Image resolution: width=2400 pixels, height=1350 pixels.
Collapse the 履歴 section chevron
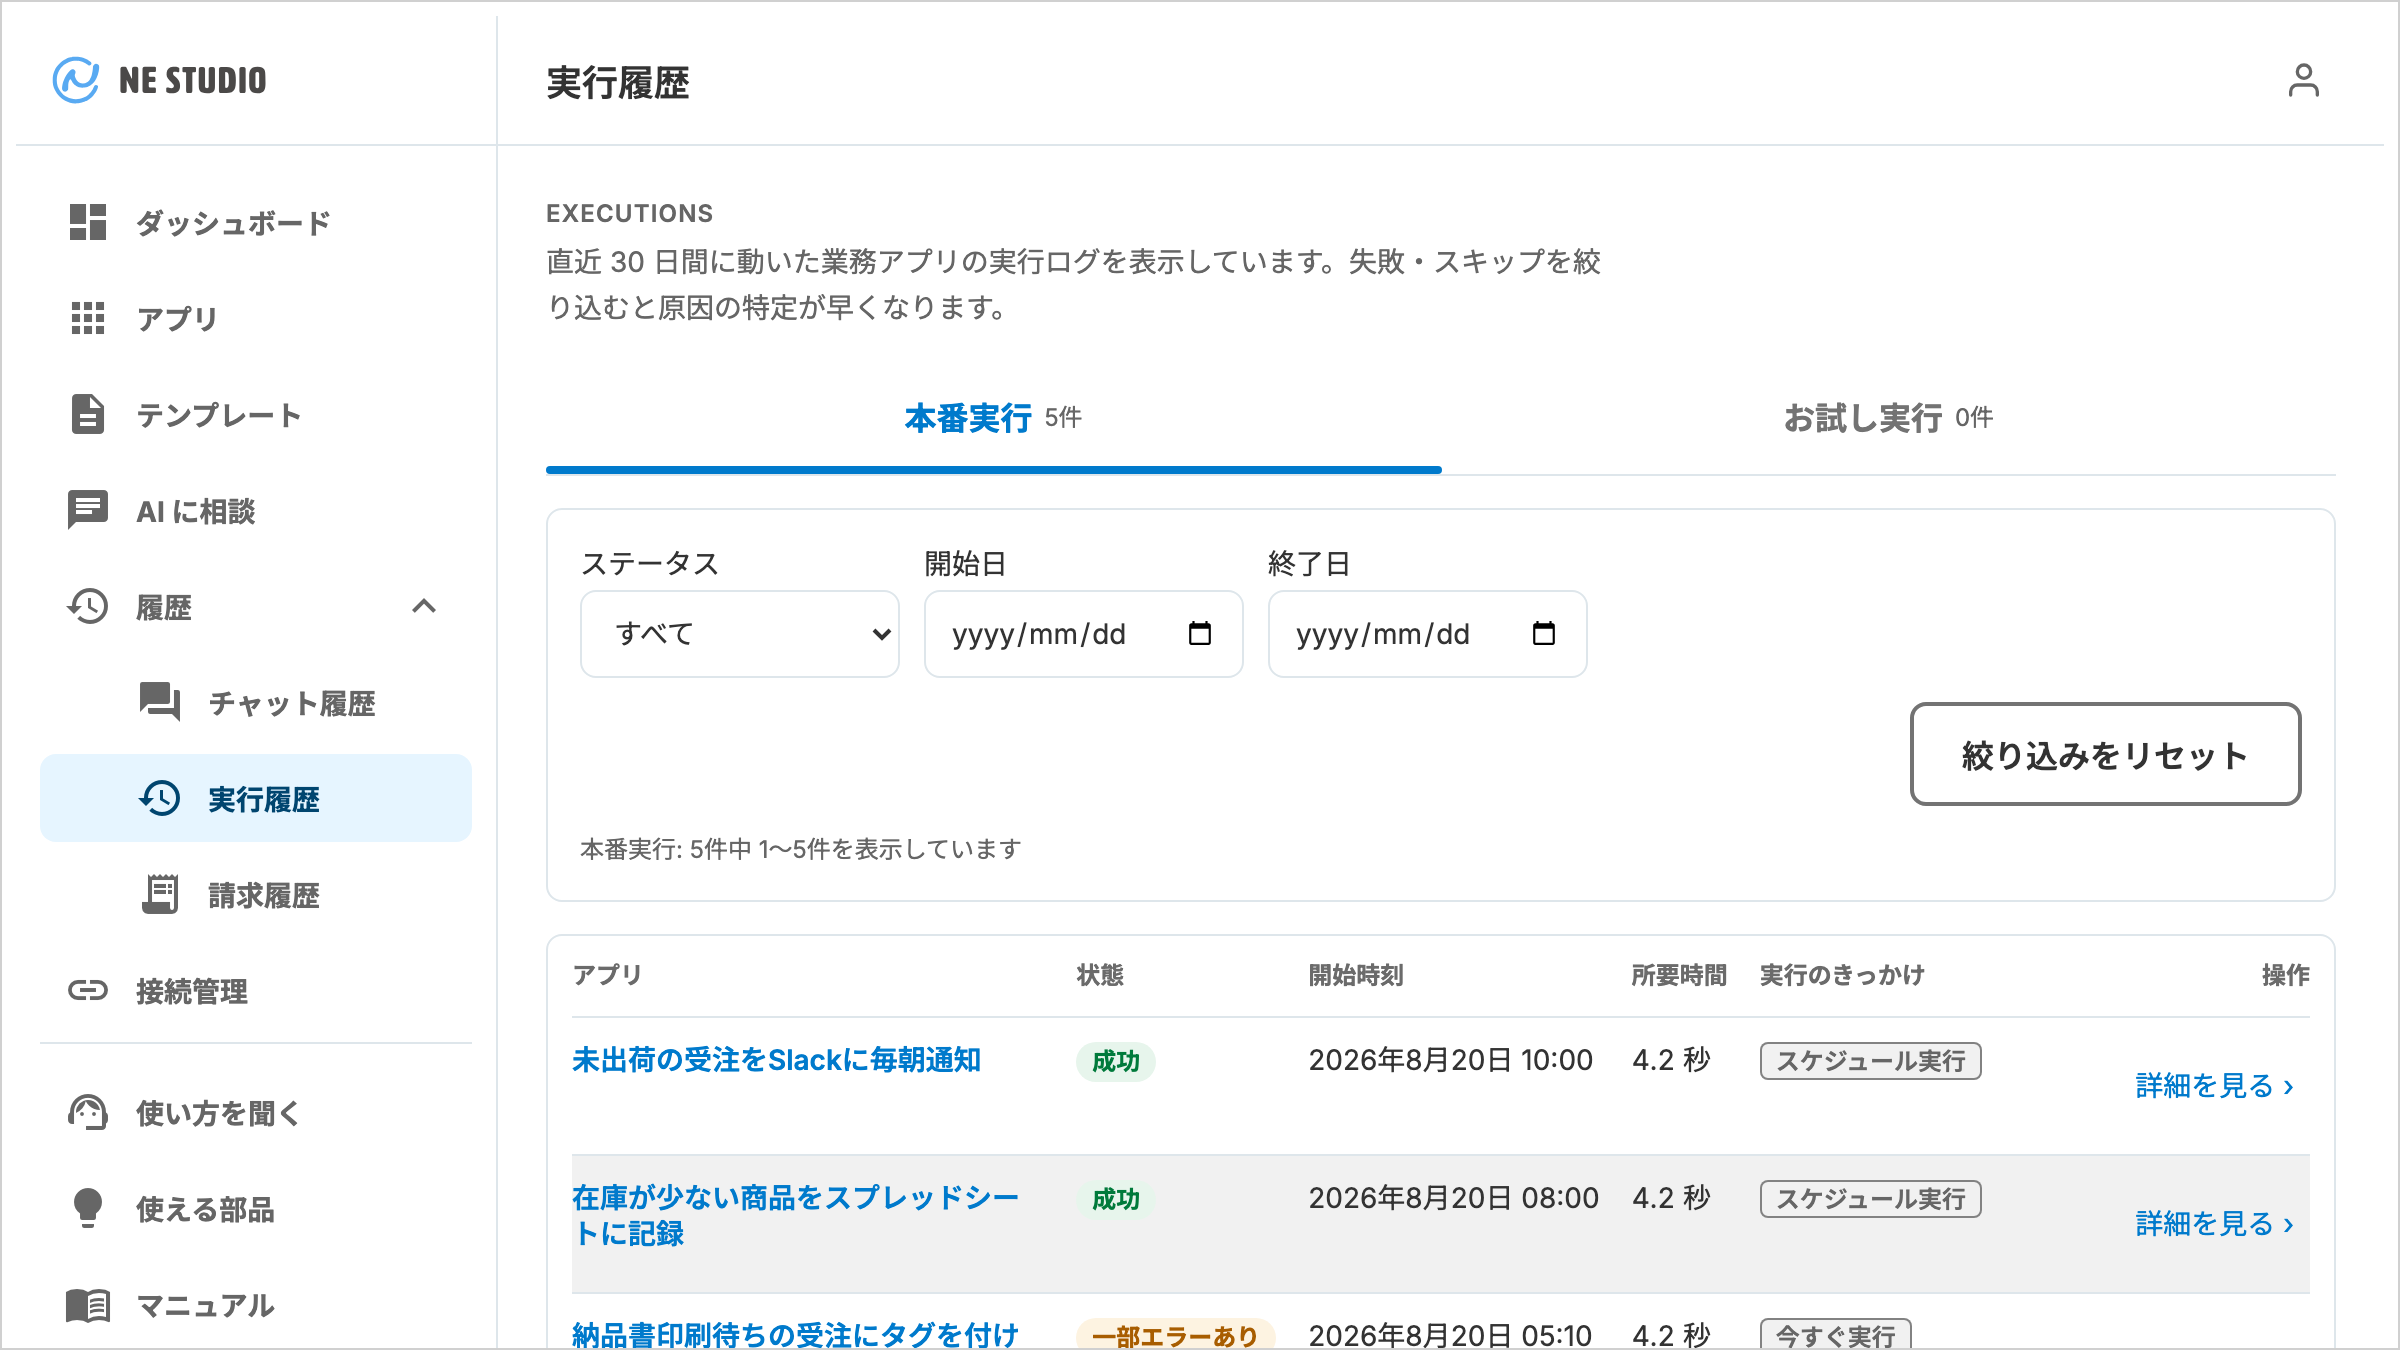(x=424, y=606)
